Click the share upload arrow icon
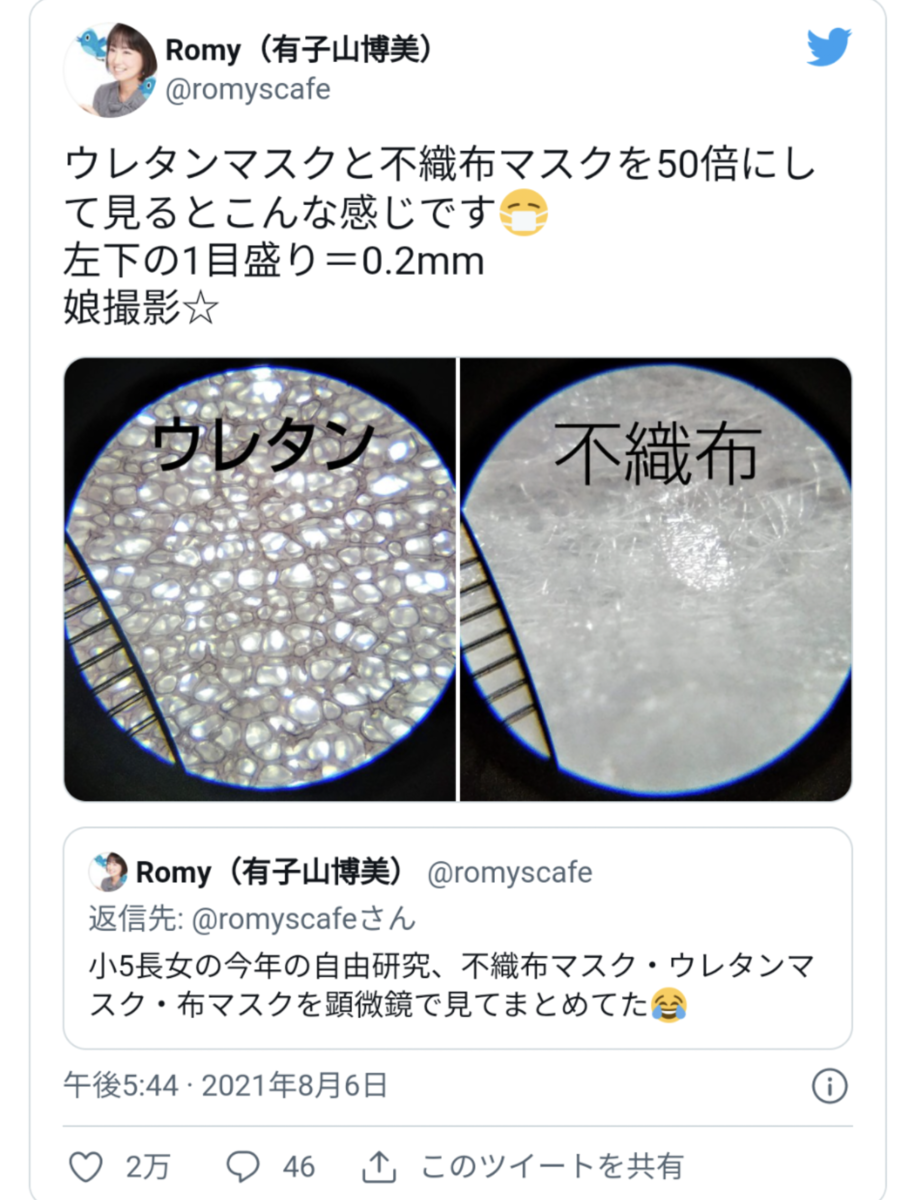 [379, 1165]
